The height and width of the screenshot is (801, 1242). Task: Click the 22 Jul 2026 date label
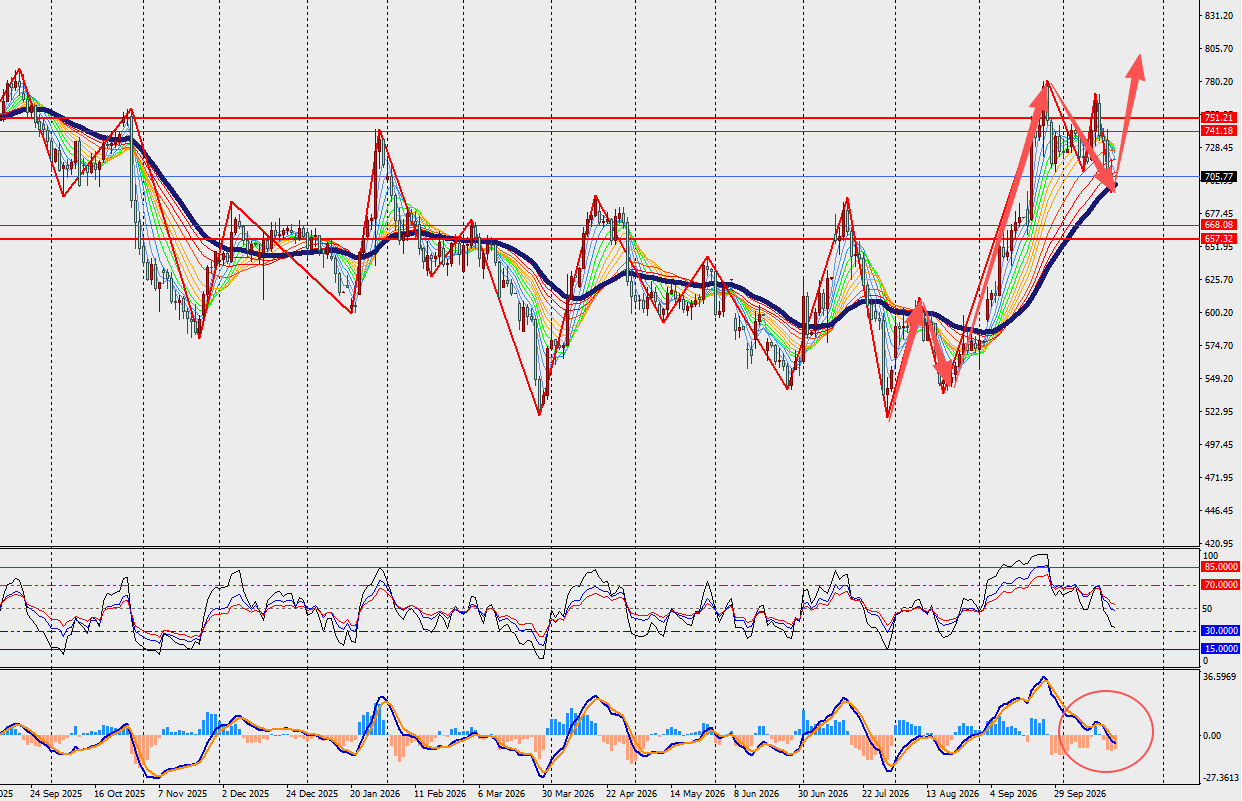886,793
